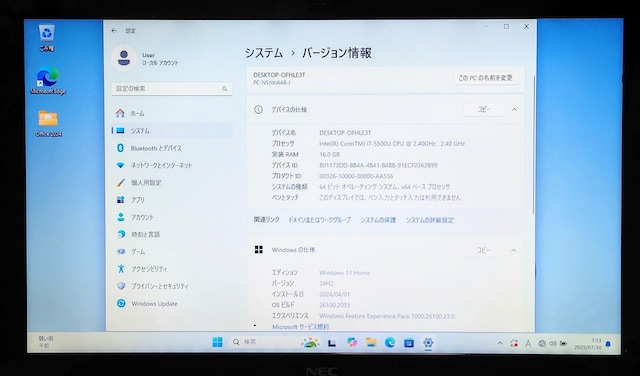
Task: Open the weather widget on the taskbar
Action: coord(46,342)
